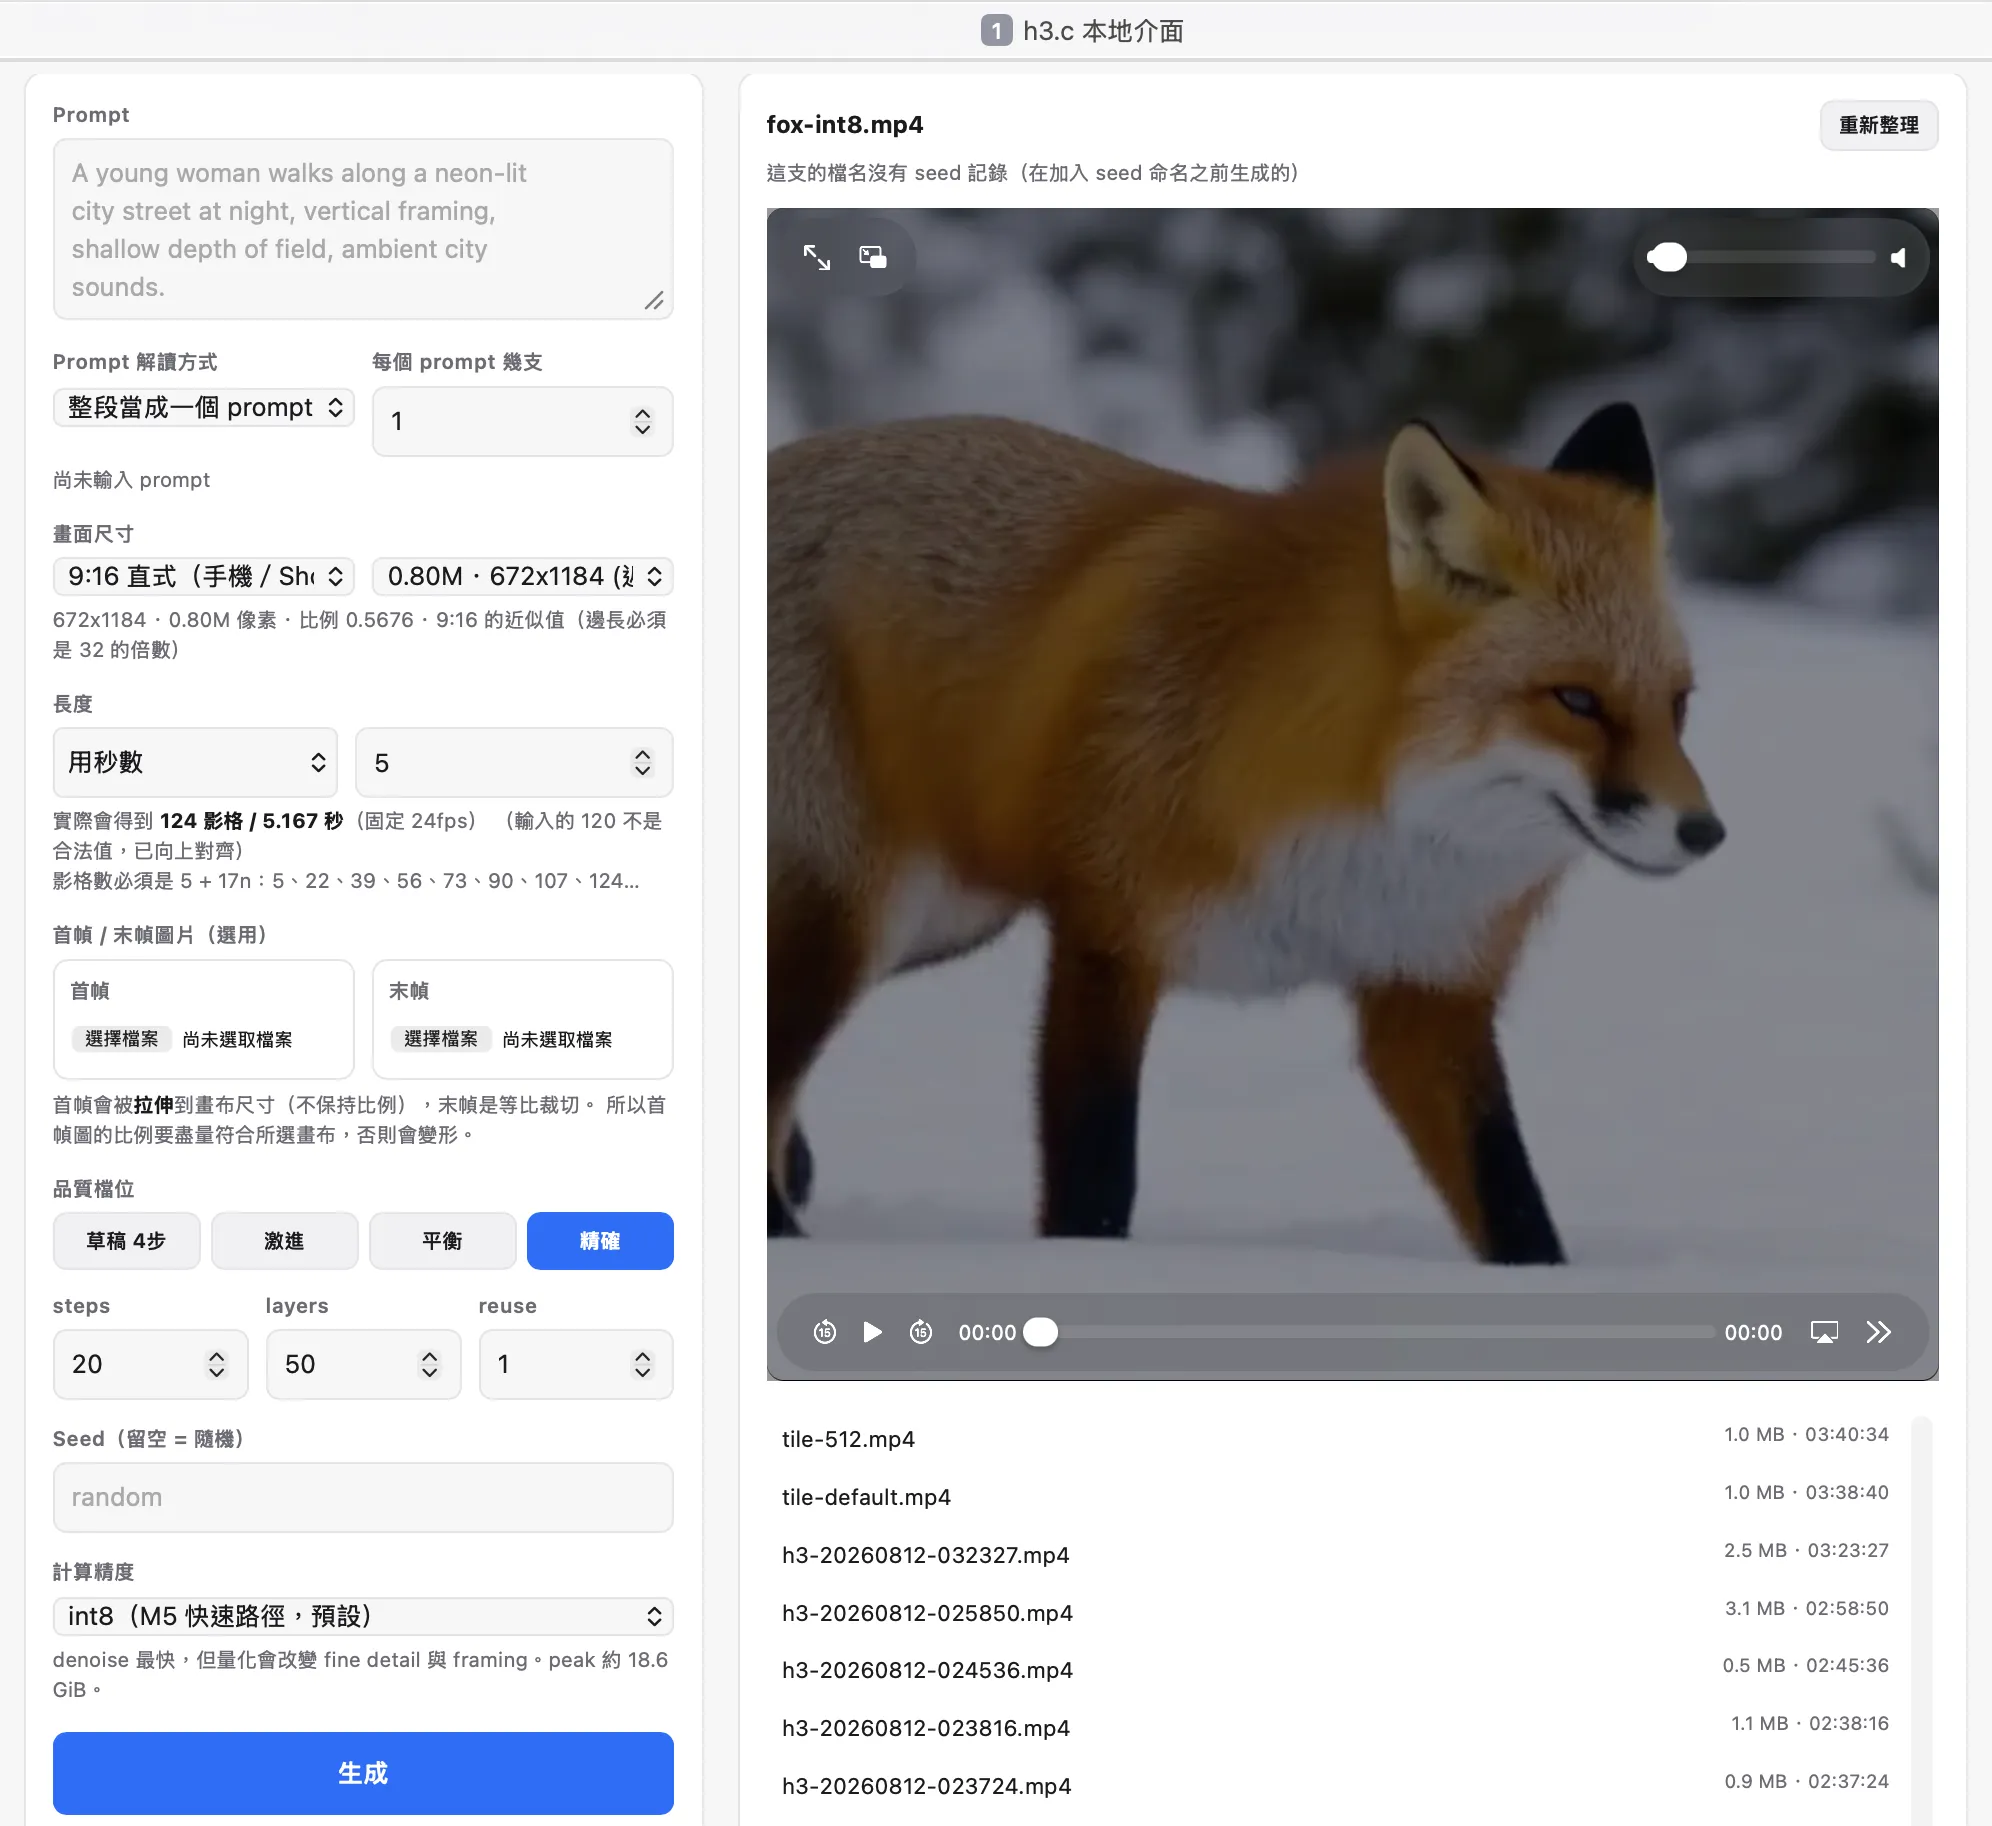
Task: Click the Seed random input field
Action: point(363,1497)
